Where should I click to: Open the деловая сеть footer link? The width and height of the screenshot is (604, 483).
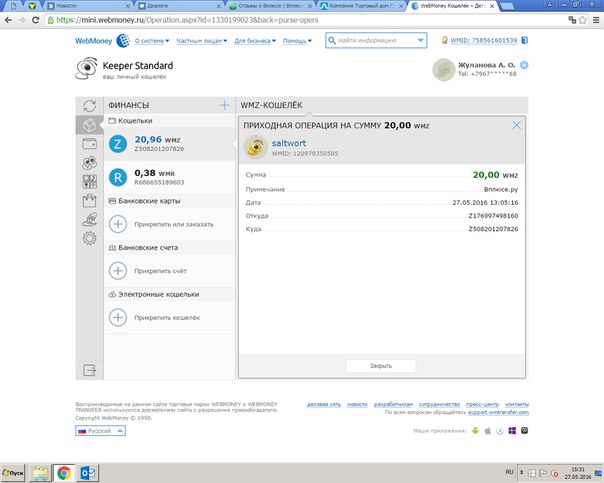(x=324, y=404)
